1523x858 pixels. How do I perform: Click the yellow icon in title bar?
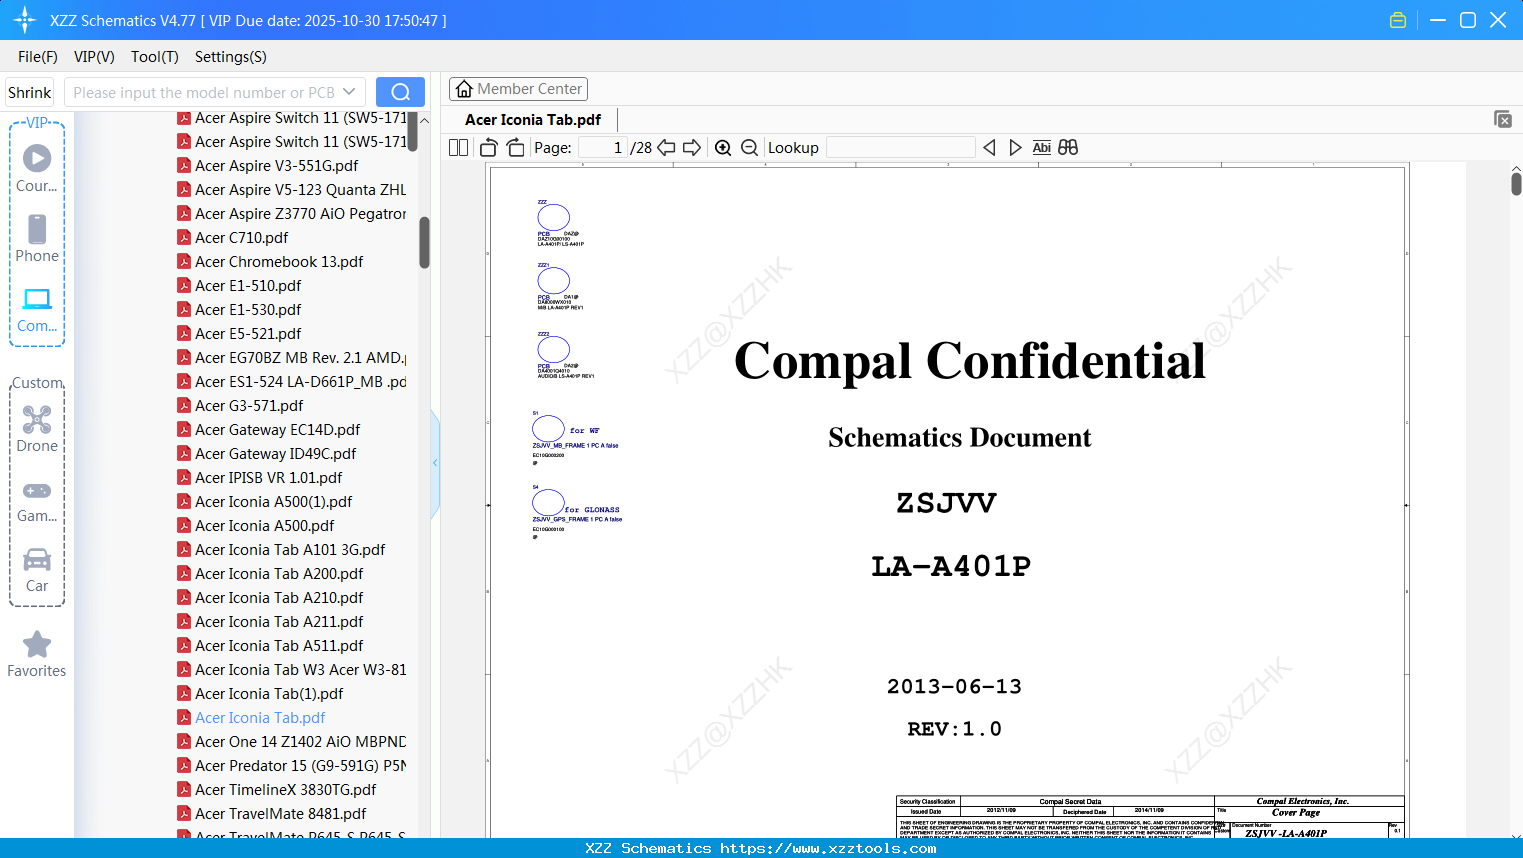(1398, 20)
